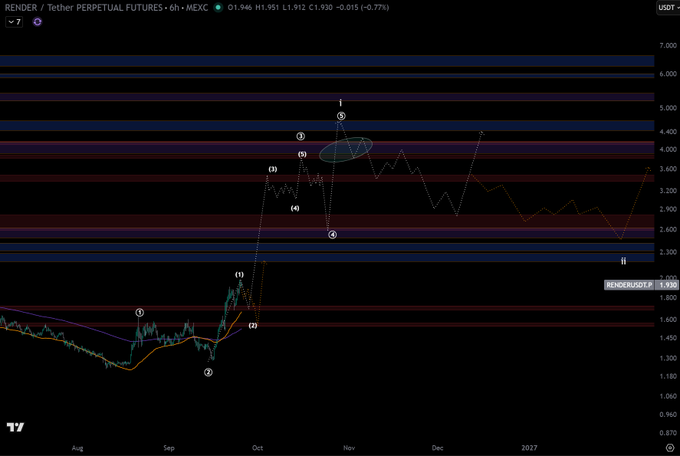This screenshot has width=680, height=456.
Task: Click the green market status dot
Action: pyautogui.click(x=218, y=7)
